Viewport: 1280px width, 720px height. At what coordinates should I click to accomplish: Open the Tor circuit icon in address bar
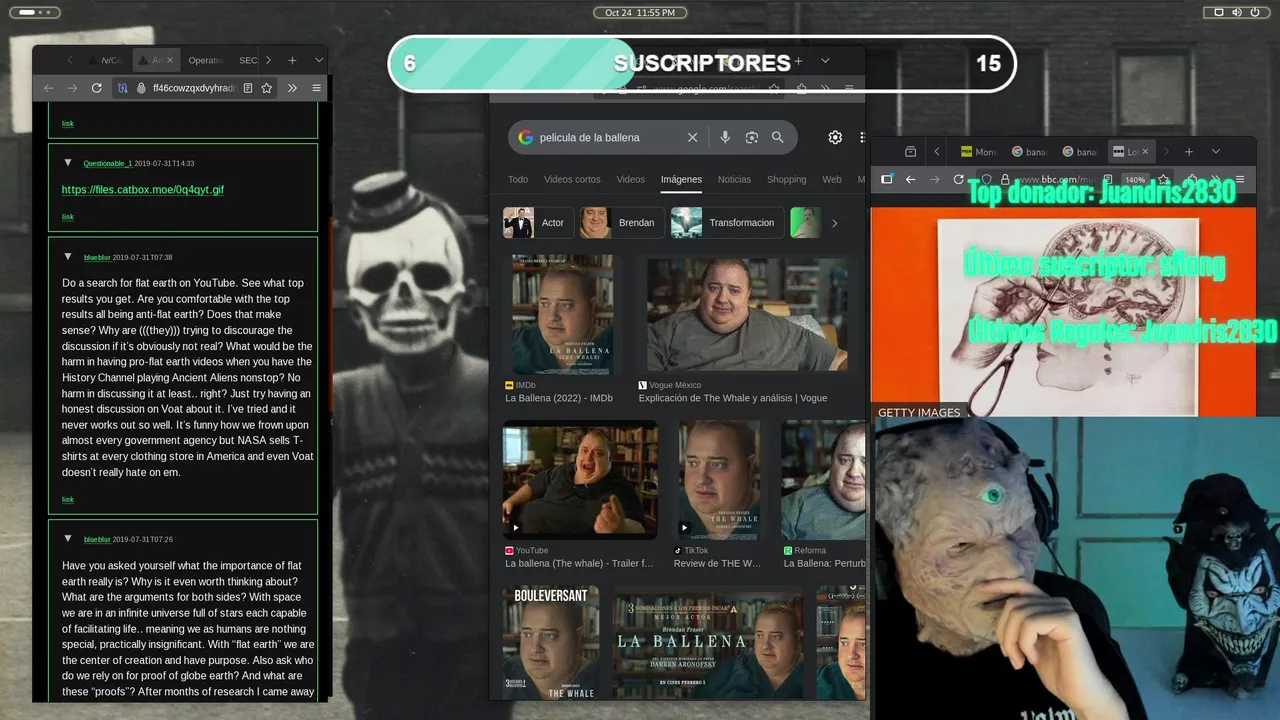pyautogui.click(x=123, y=88)
